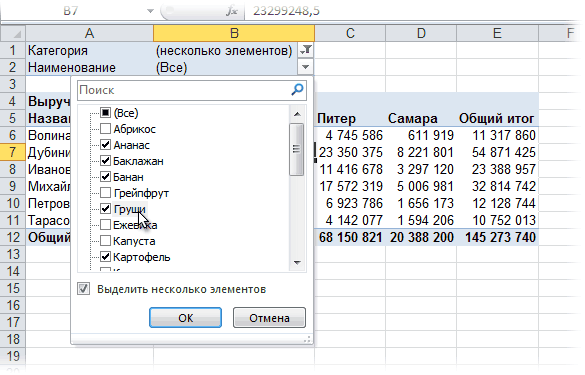Image resolution: width=585 pixels, height=375 pixels.
Task: Open the Наименование filter dropdown arrow
Action: (306, 67)
